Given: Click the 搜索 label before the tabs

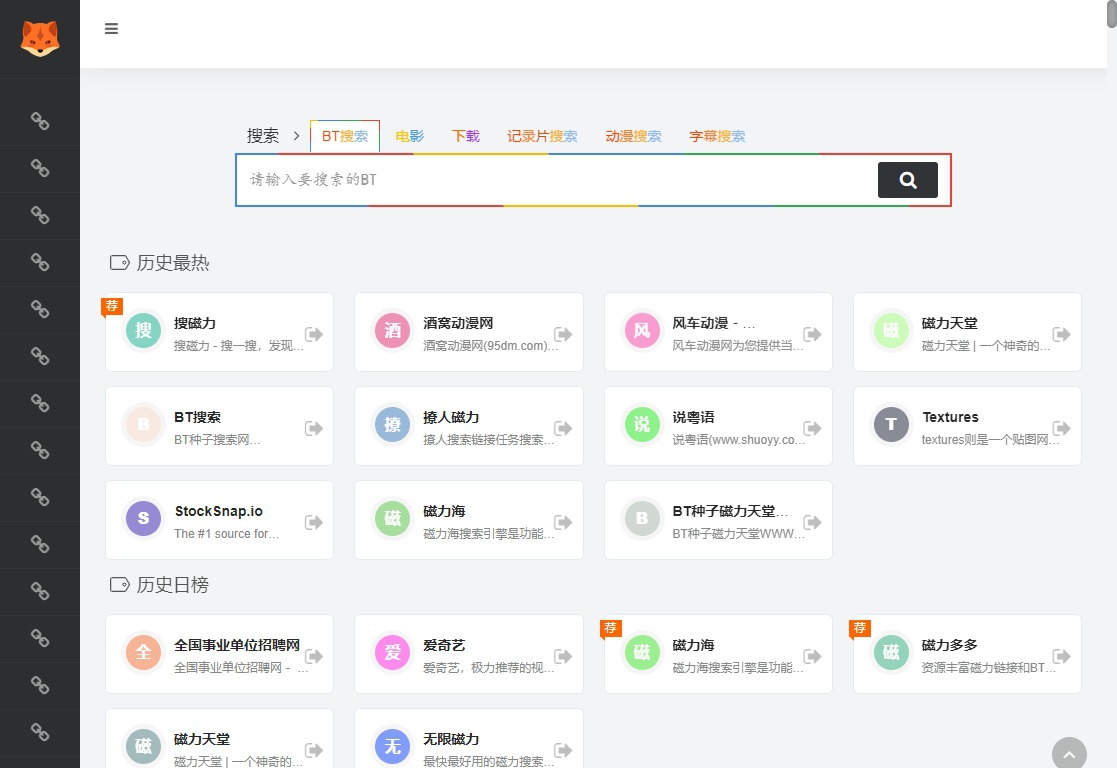Looking at the screenshot, I should coord(263,136).
